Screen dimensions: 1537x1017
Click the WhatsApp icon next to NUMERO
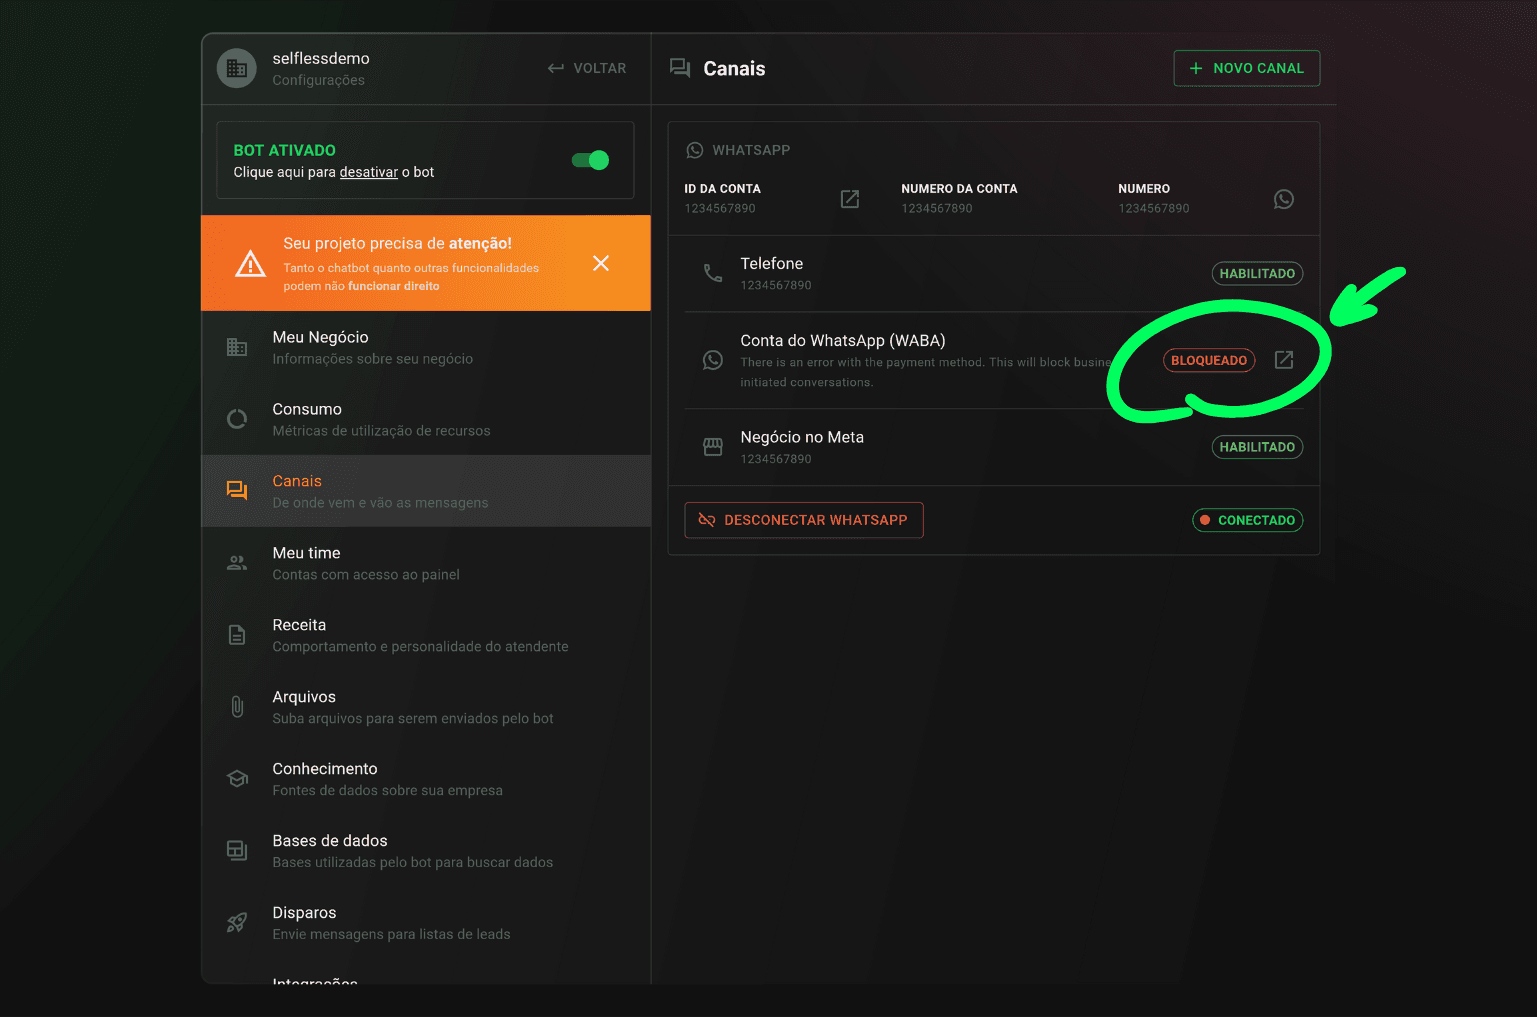[x=1284, y=199]
